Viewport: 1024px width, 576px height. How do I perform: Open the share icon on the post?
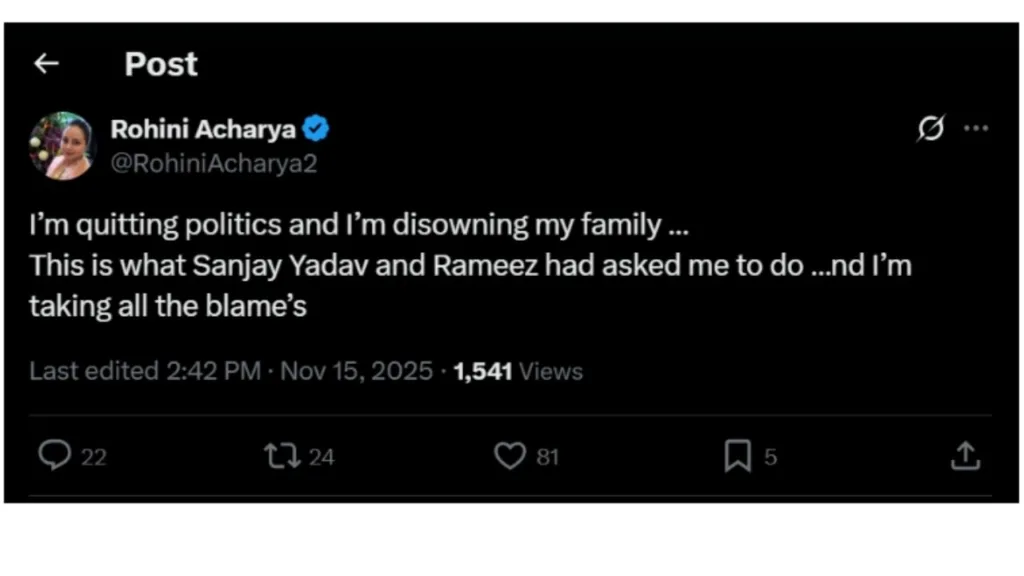point(965,456)
